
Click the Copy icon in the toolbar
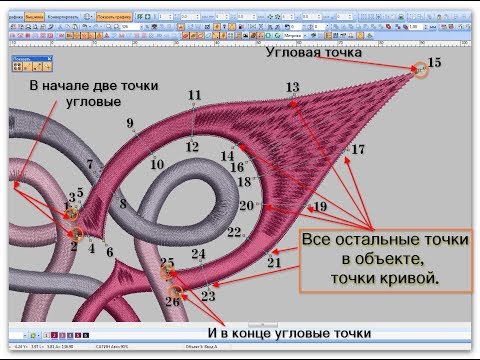[x=67, y=27]
